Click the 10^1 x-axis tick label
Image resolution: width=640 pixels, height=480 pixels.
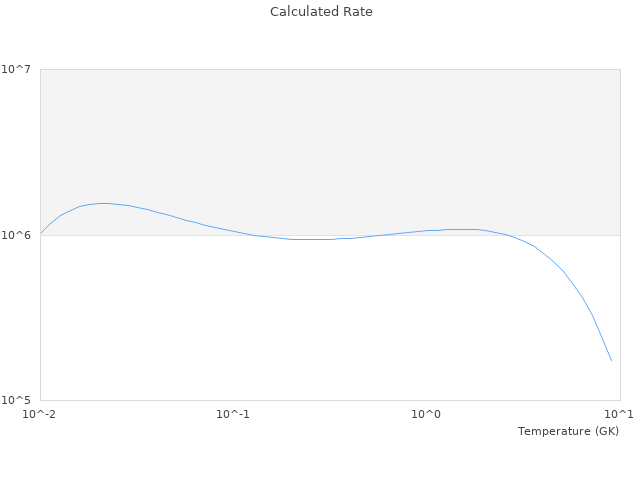click(619, 415)
